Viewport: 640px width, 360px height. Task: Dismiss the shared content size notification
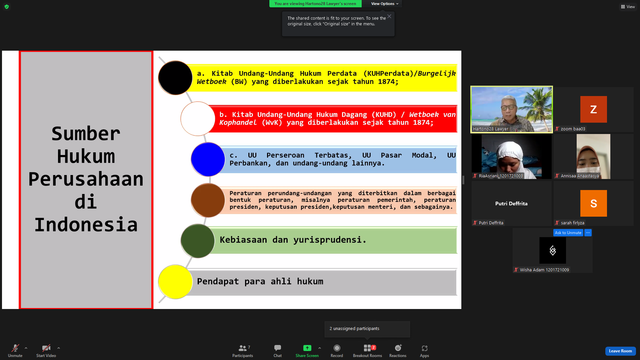pos(389,16)
